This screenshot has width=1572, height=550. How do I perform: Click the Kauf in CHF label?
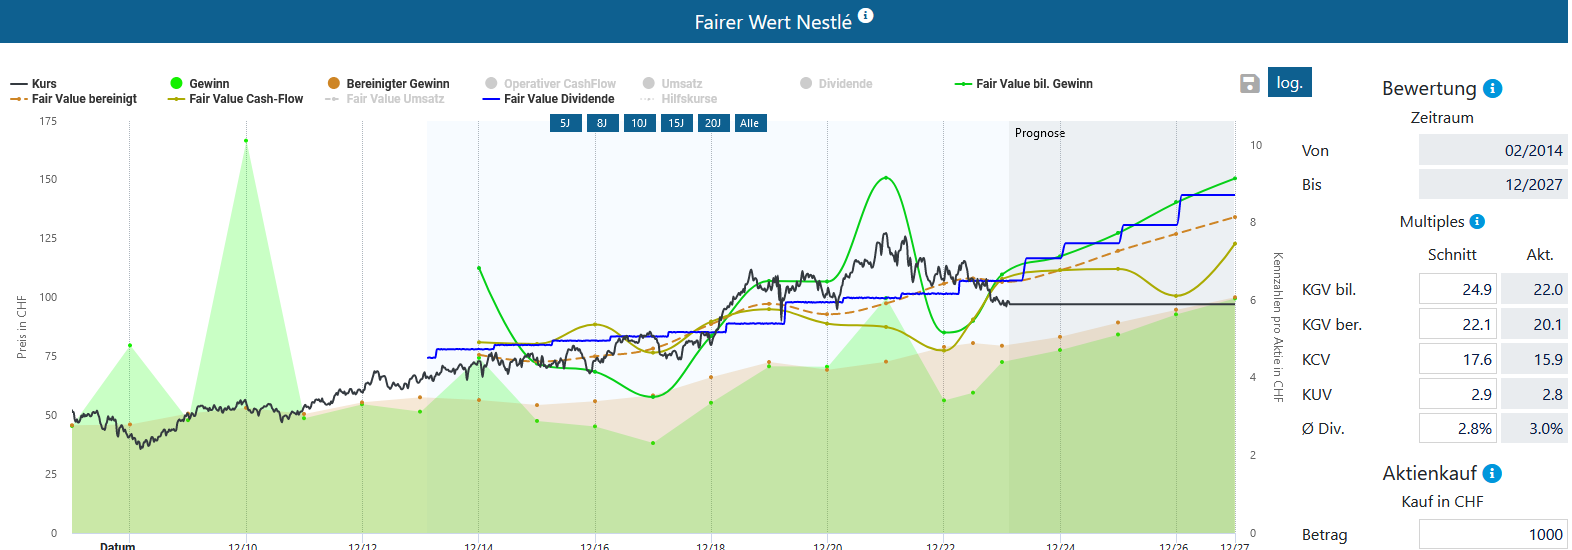point(1442,501)
